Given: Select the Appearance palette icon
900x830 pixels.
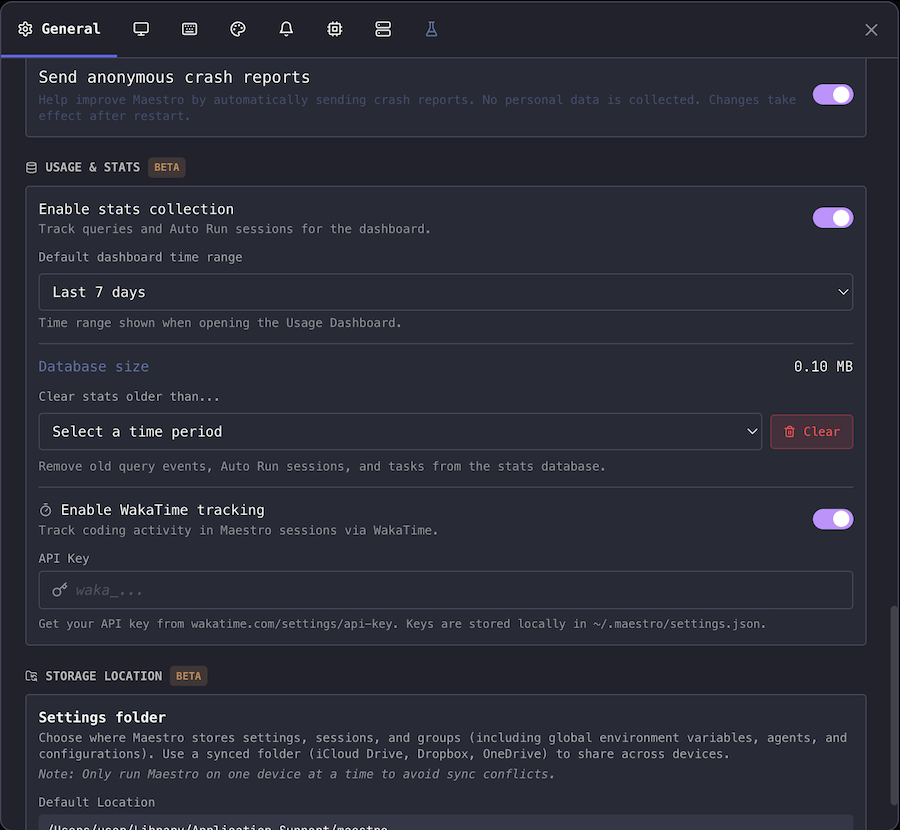Looking at the screenshot, I should (237, 29).
